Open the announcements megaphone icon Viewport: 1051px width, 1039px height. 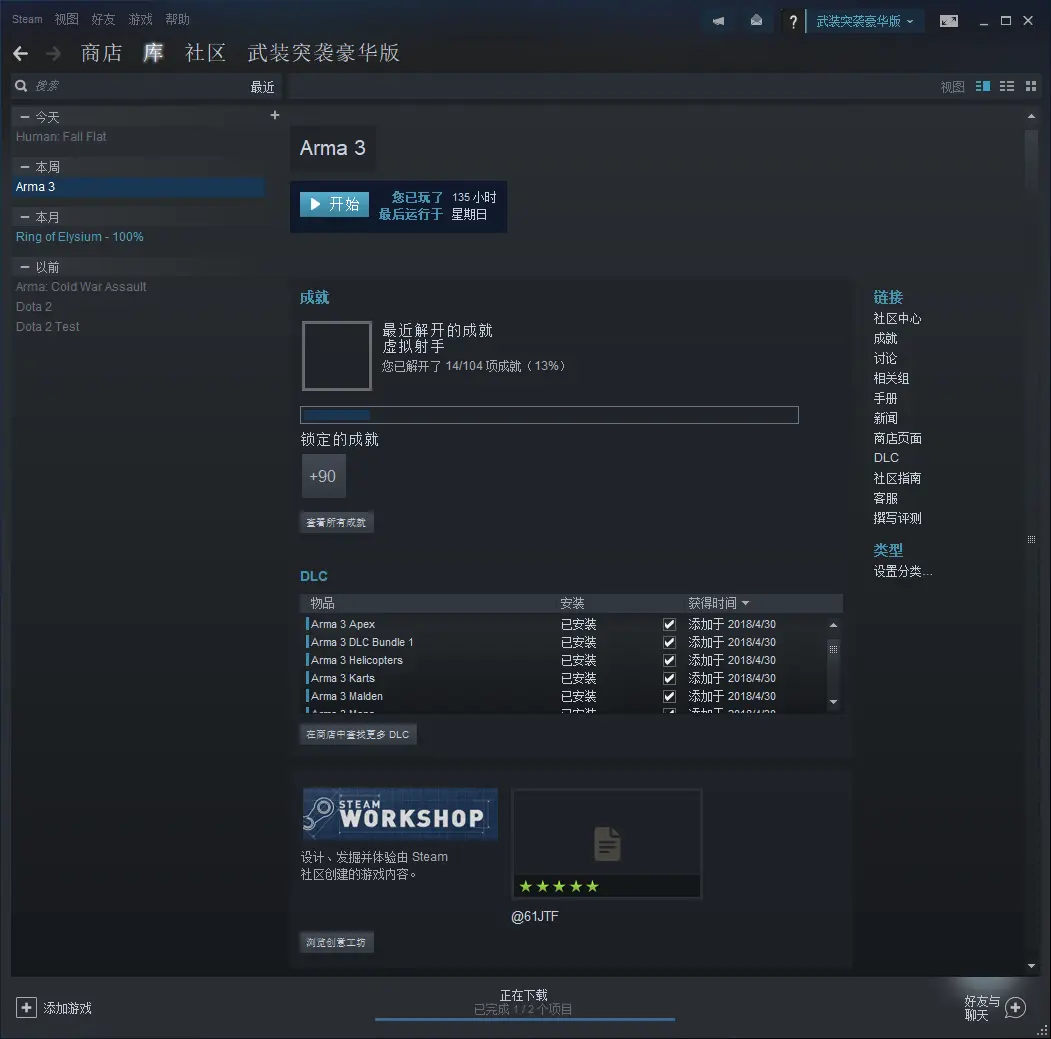pos(719,21)
